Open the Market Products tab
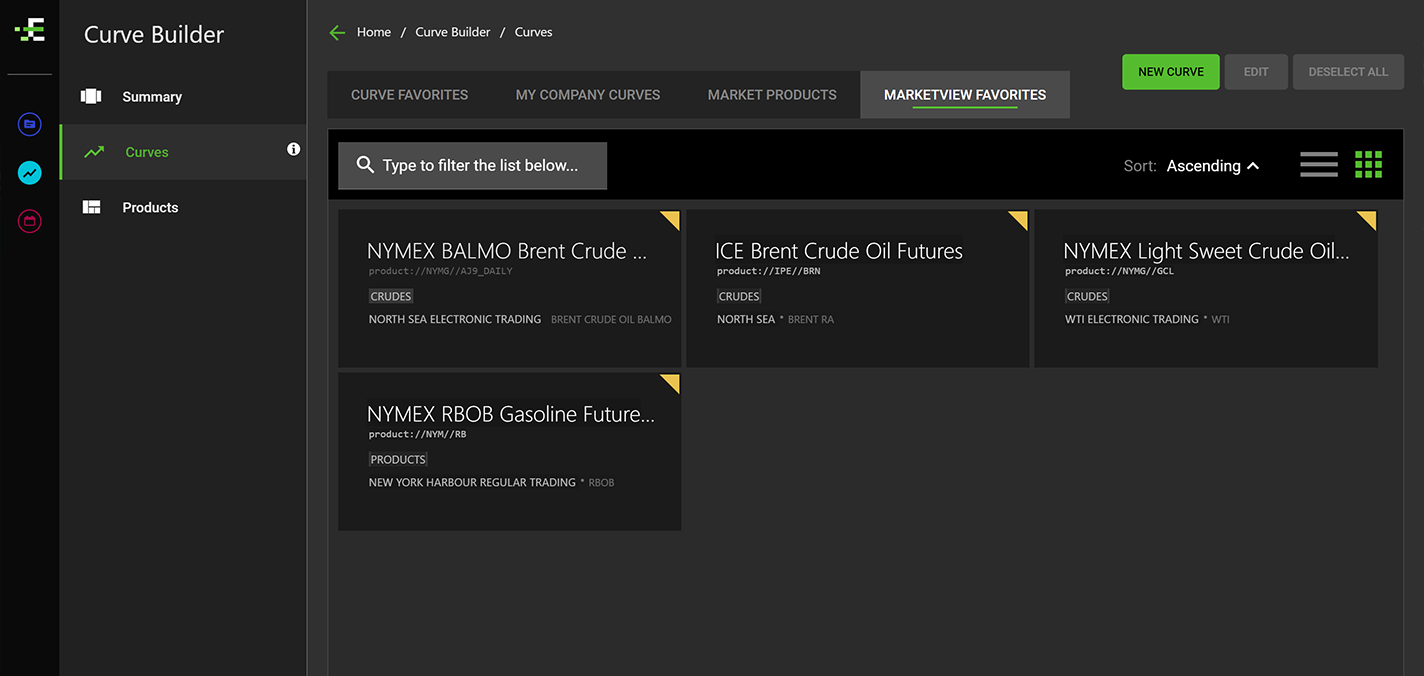Viewport: 1424px width, 676px height. click(772, 95)
